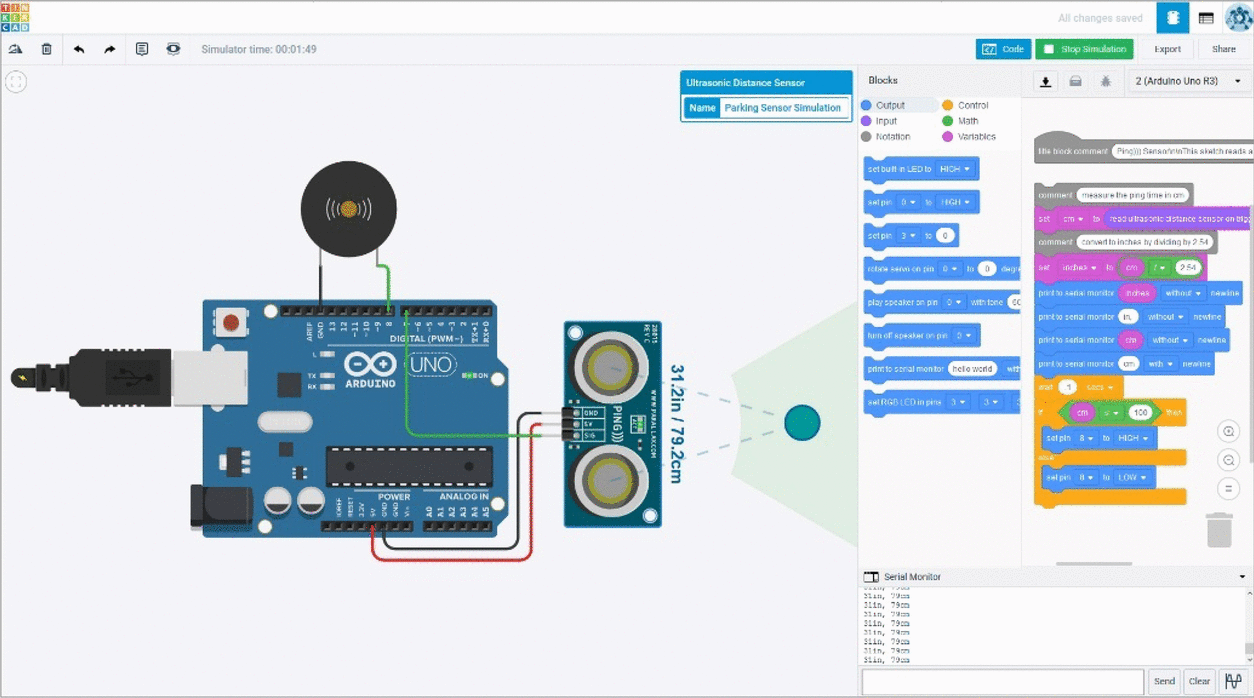Click the 'All changes saved' status text

(1100, 18)
